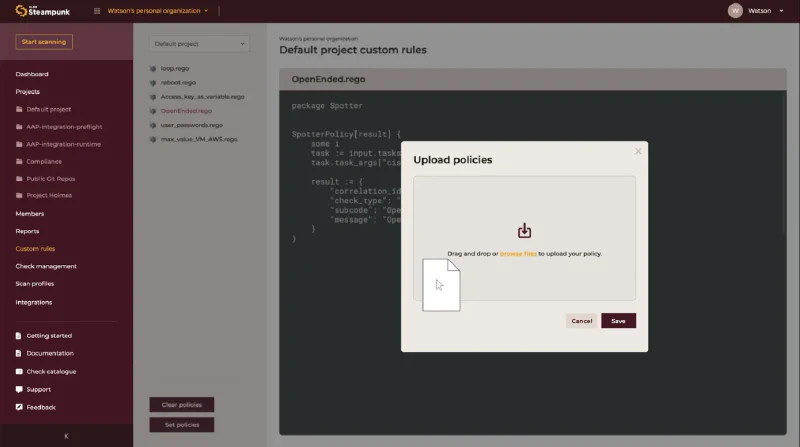Image resolution: width=800 pixels, height=447 pixels.
Task: Collapse the sidebar with the arrow
Action: pos(66,436)
